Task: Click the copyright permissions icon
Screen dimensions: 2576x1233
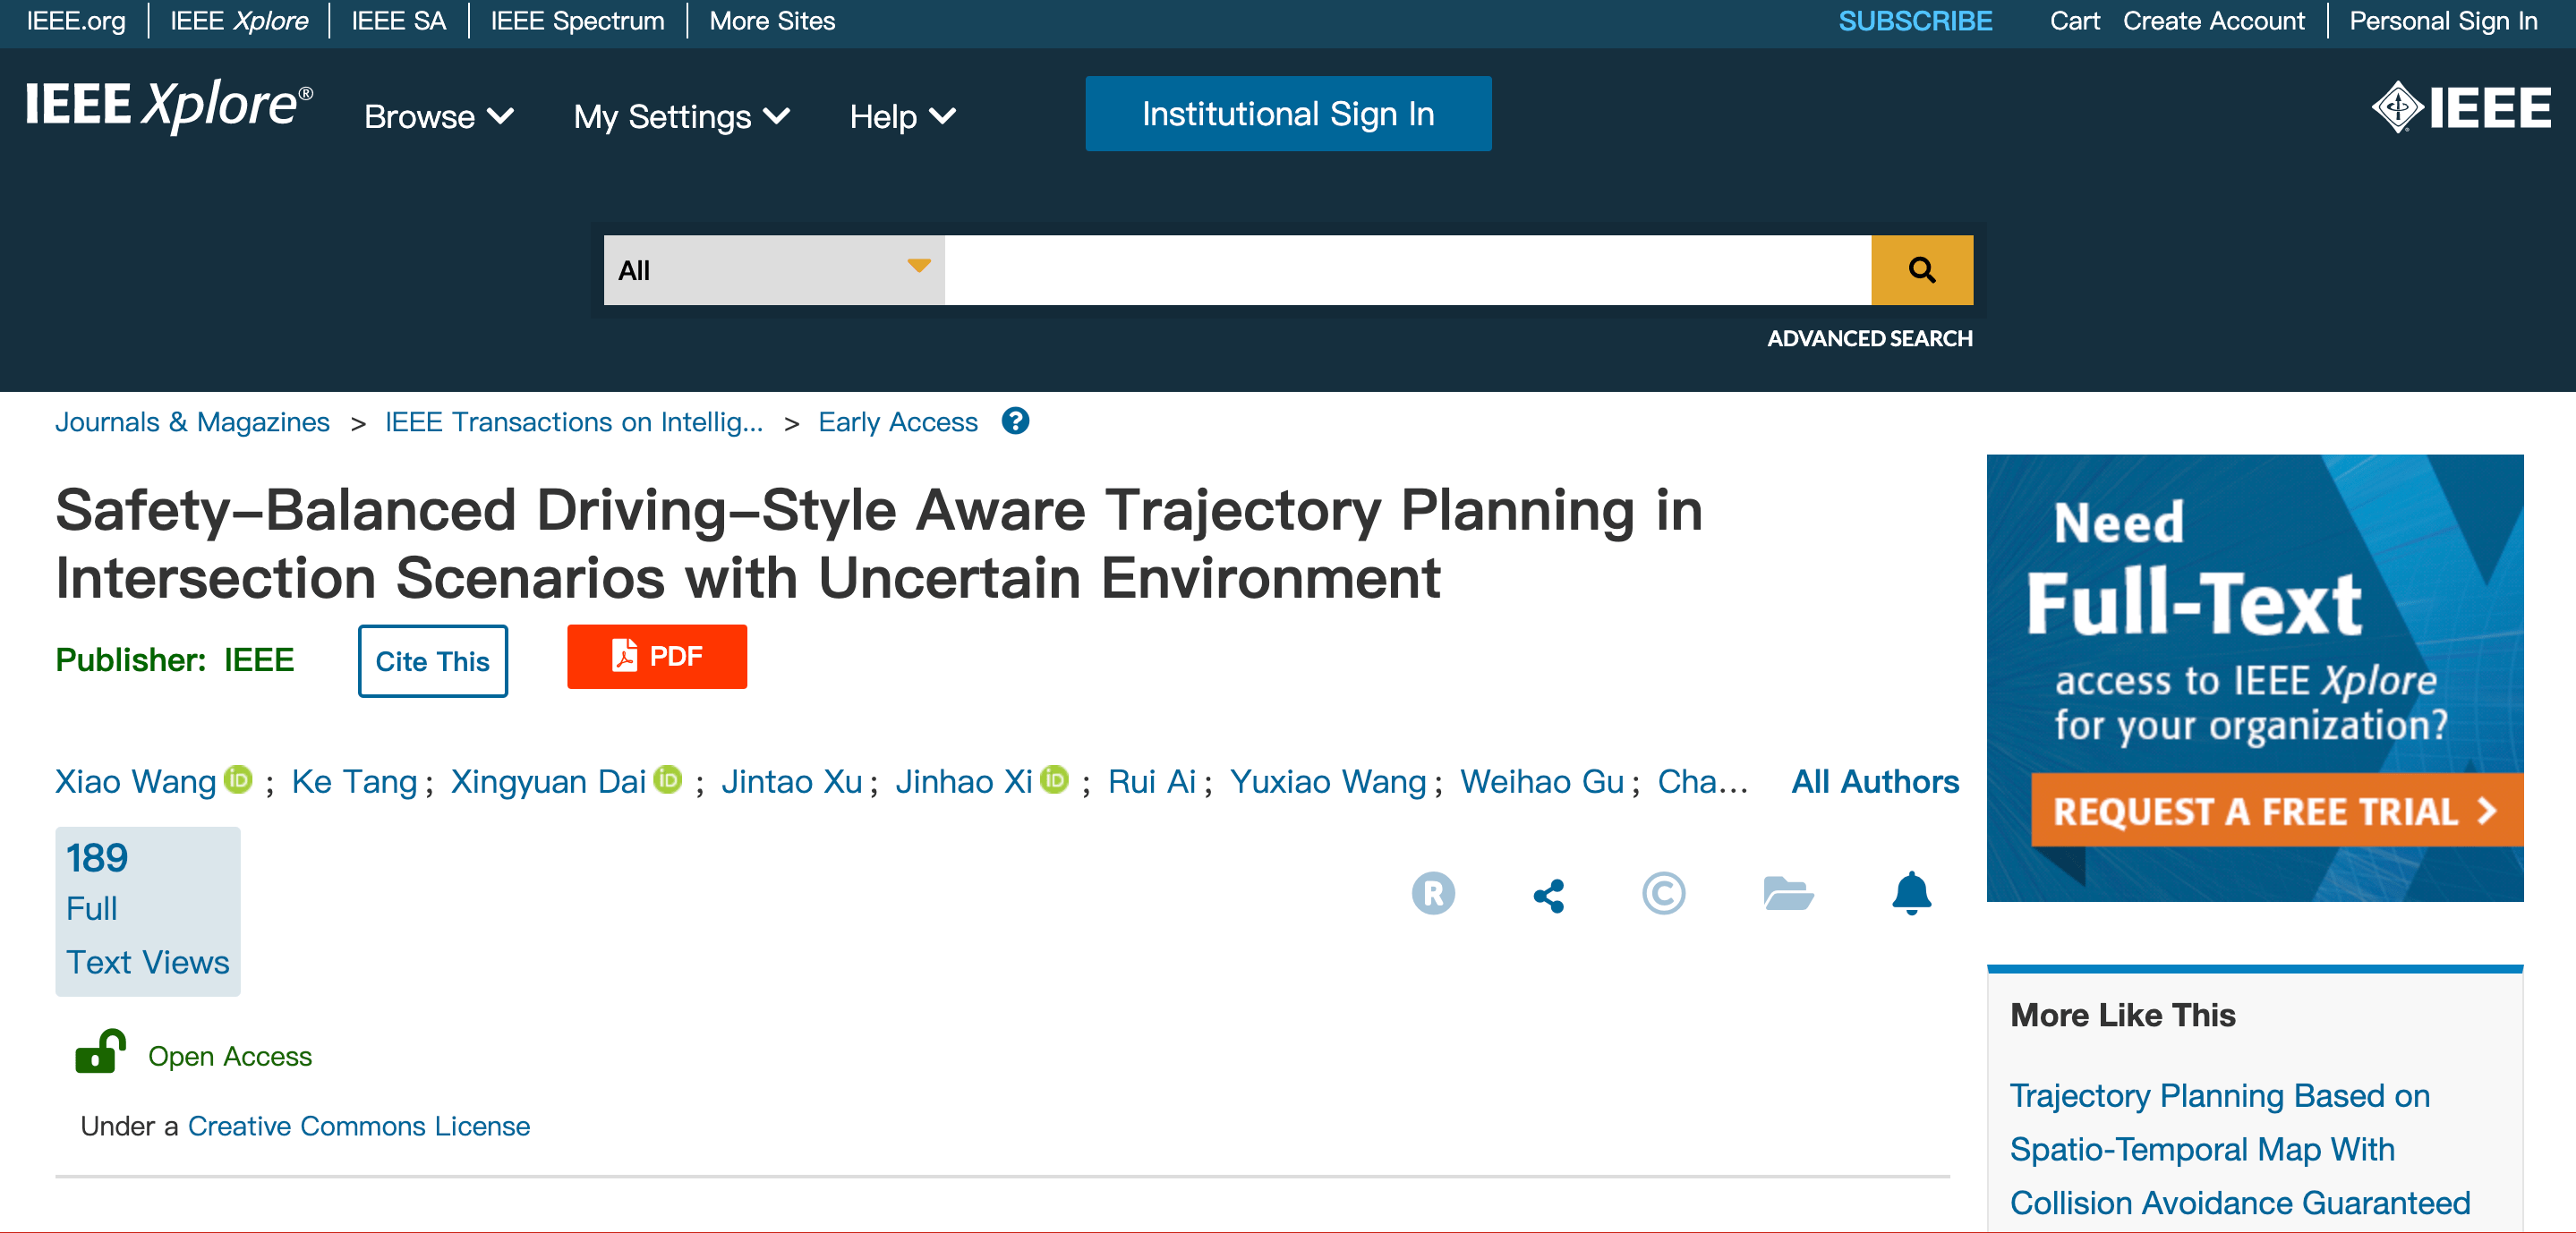Action: pyautogui.click(x=1663, y=894)
